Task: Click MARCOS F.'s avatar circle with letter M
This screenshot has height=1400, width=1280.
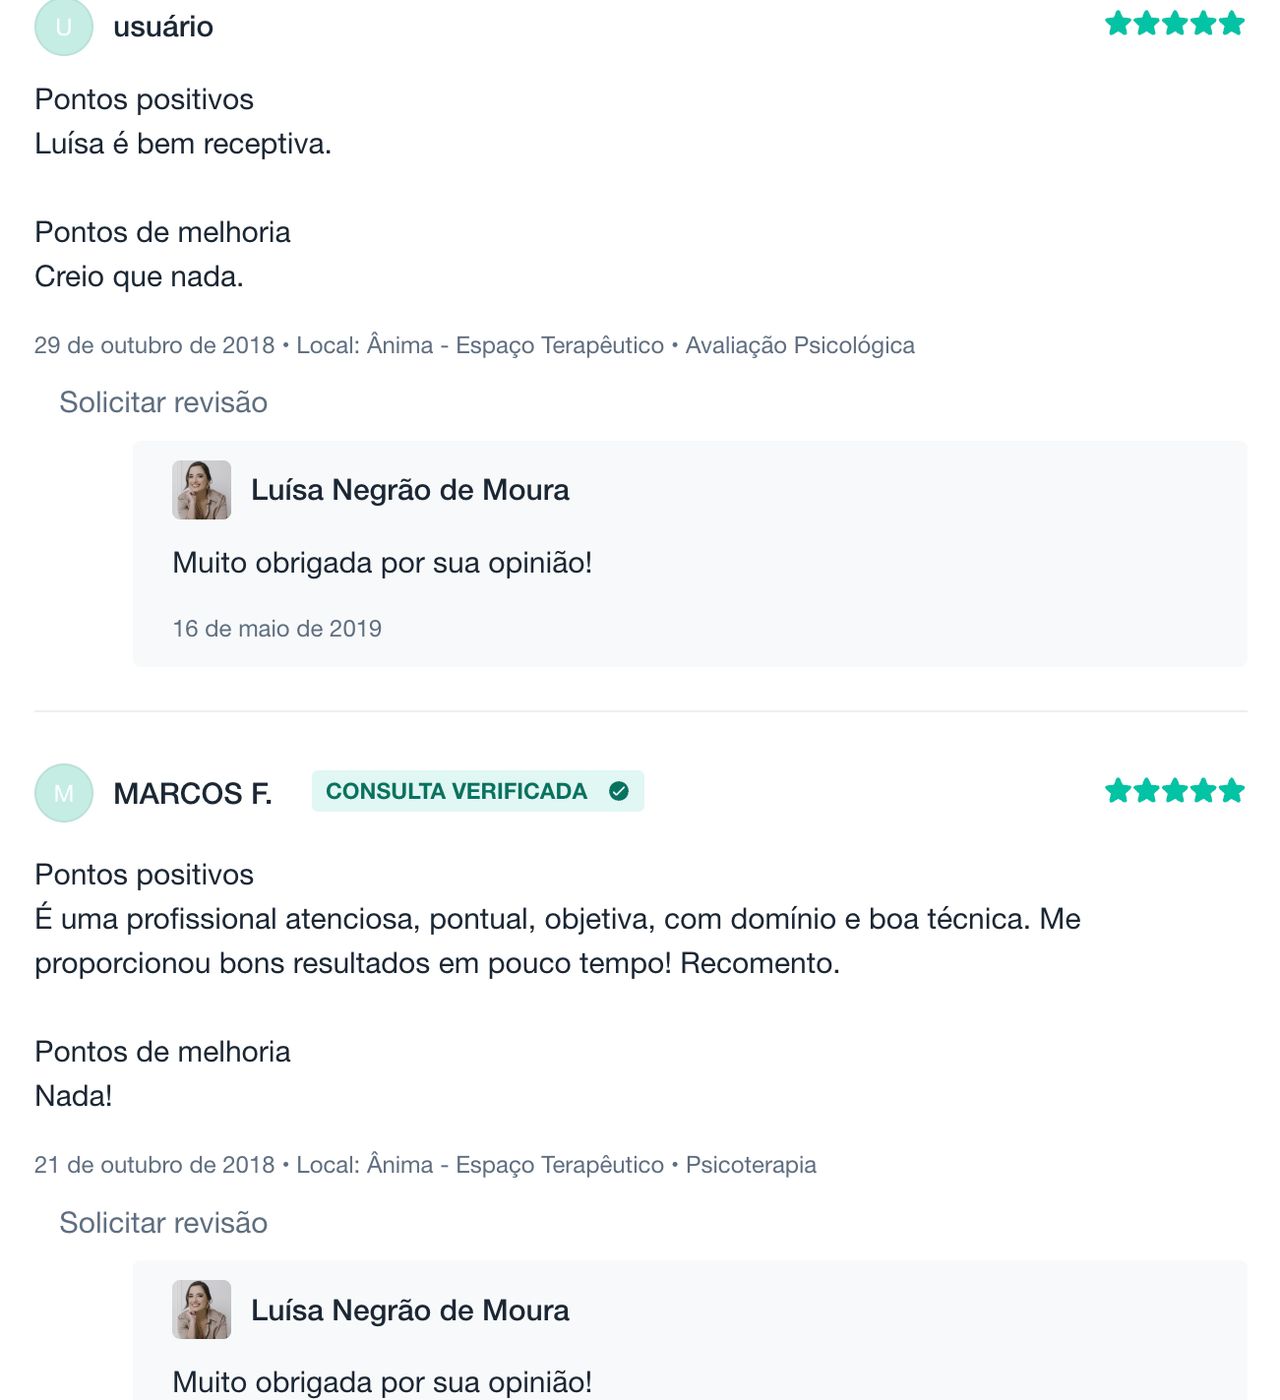Action: coord(63,790)
